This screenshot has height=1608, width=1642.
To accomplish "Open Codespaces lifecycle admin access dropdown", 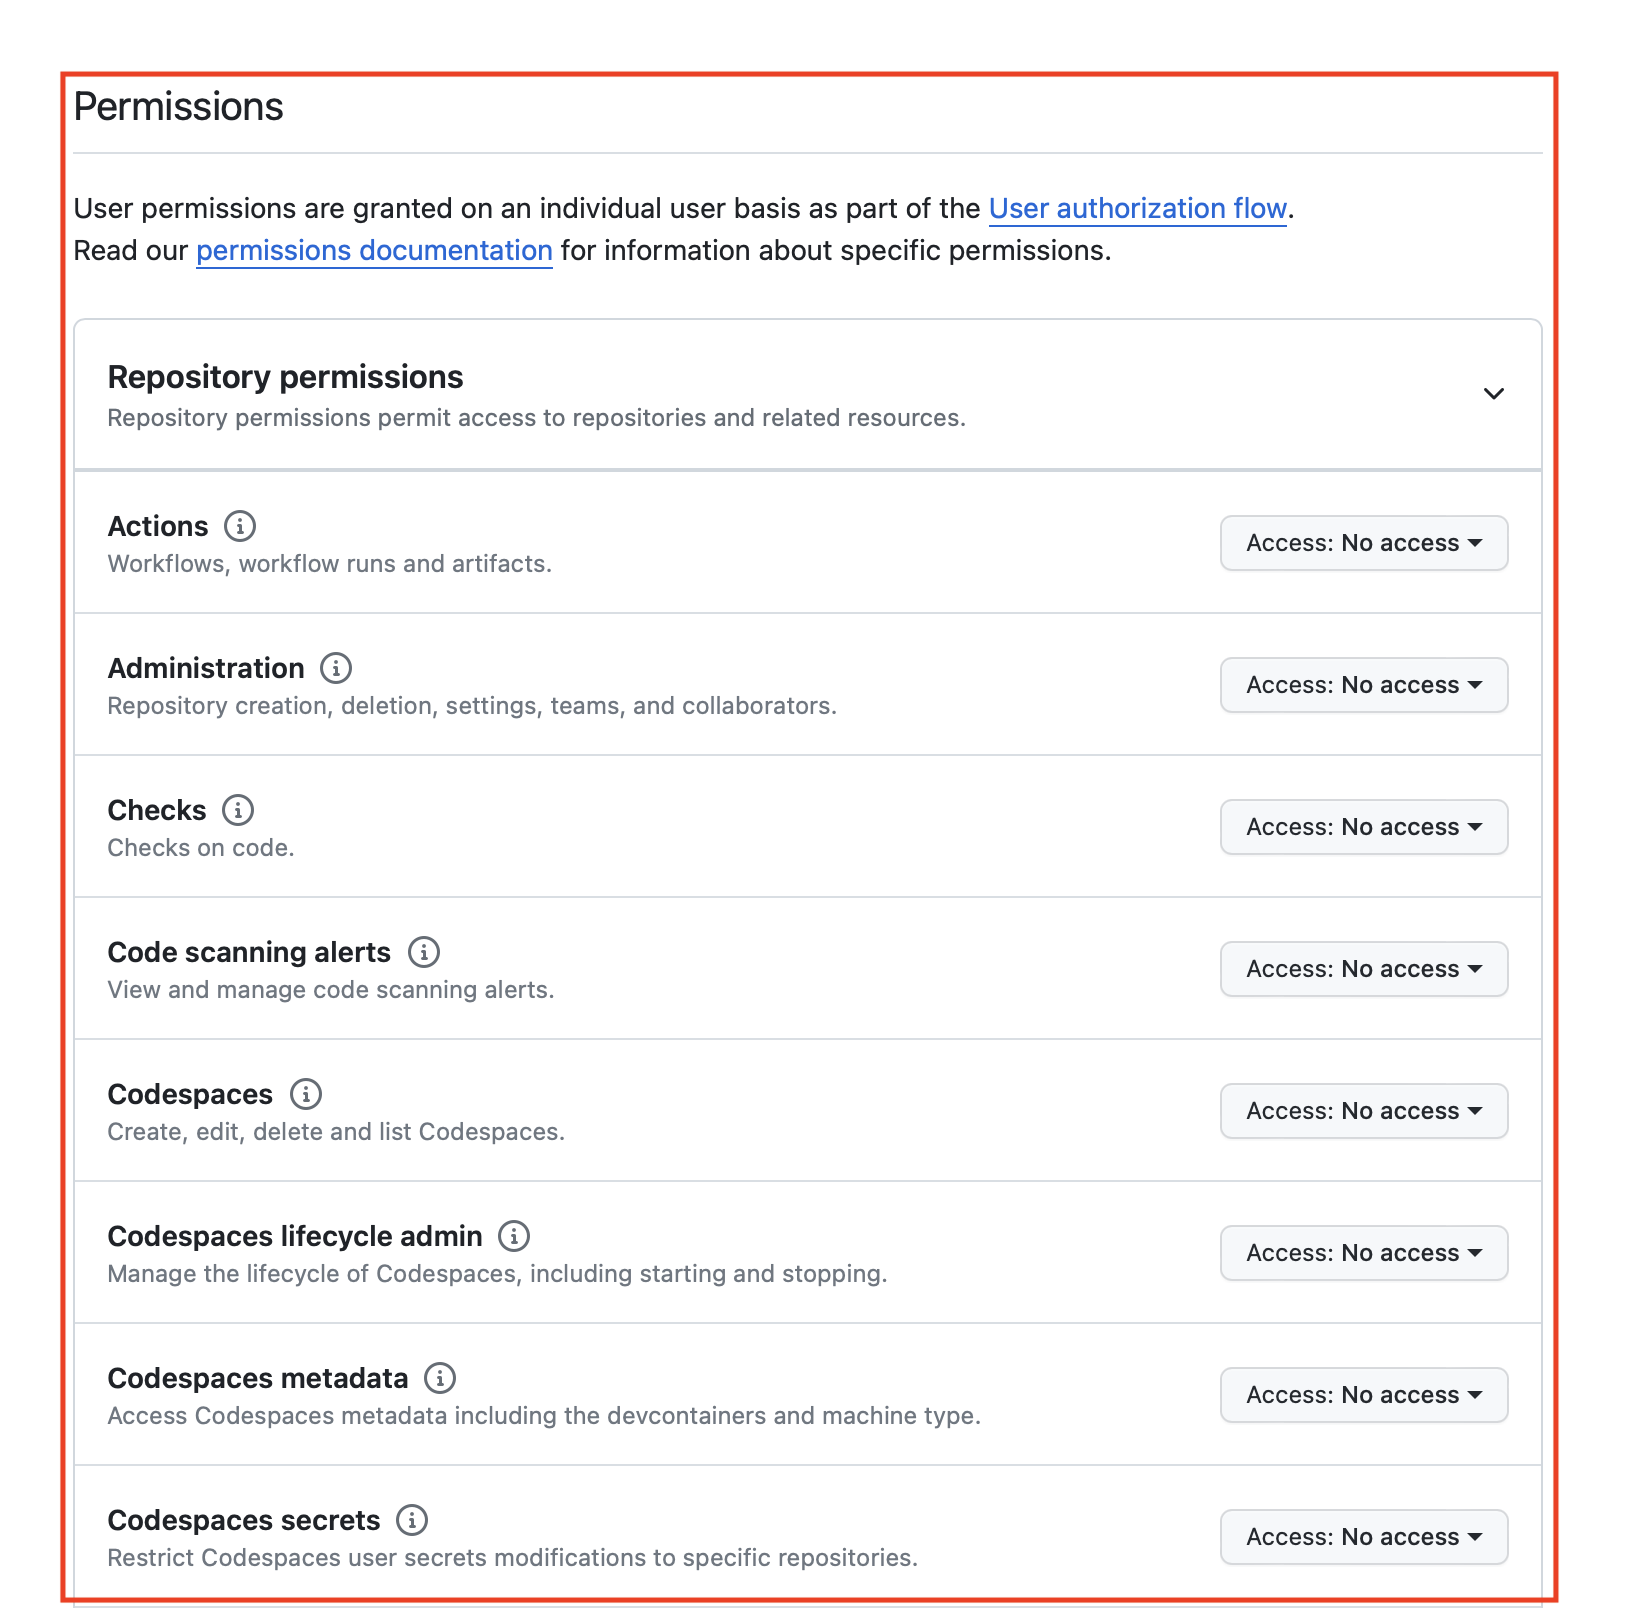I will coord(1363,1253).
